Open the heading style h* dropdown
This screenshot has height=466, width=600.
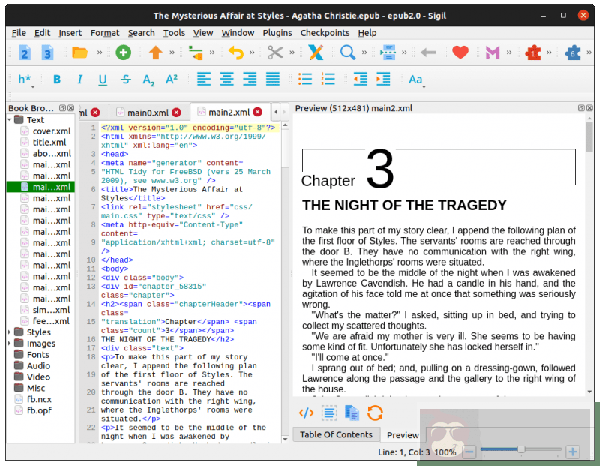click(24, 79)
